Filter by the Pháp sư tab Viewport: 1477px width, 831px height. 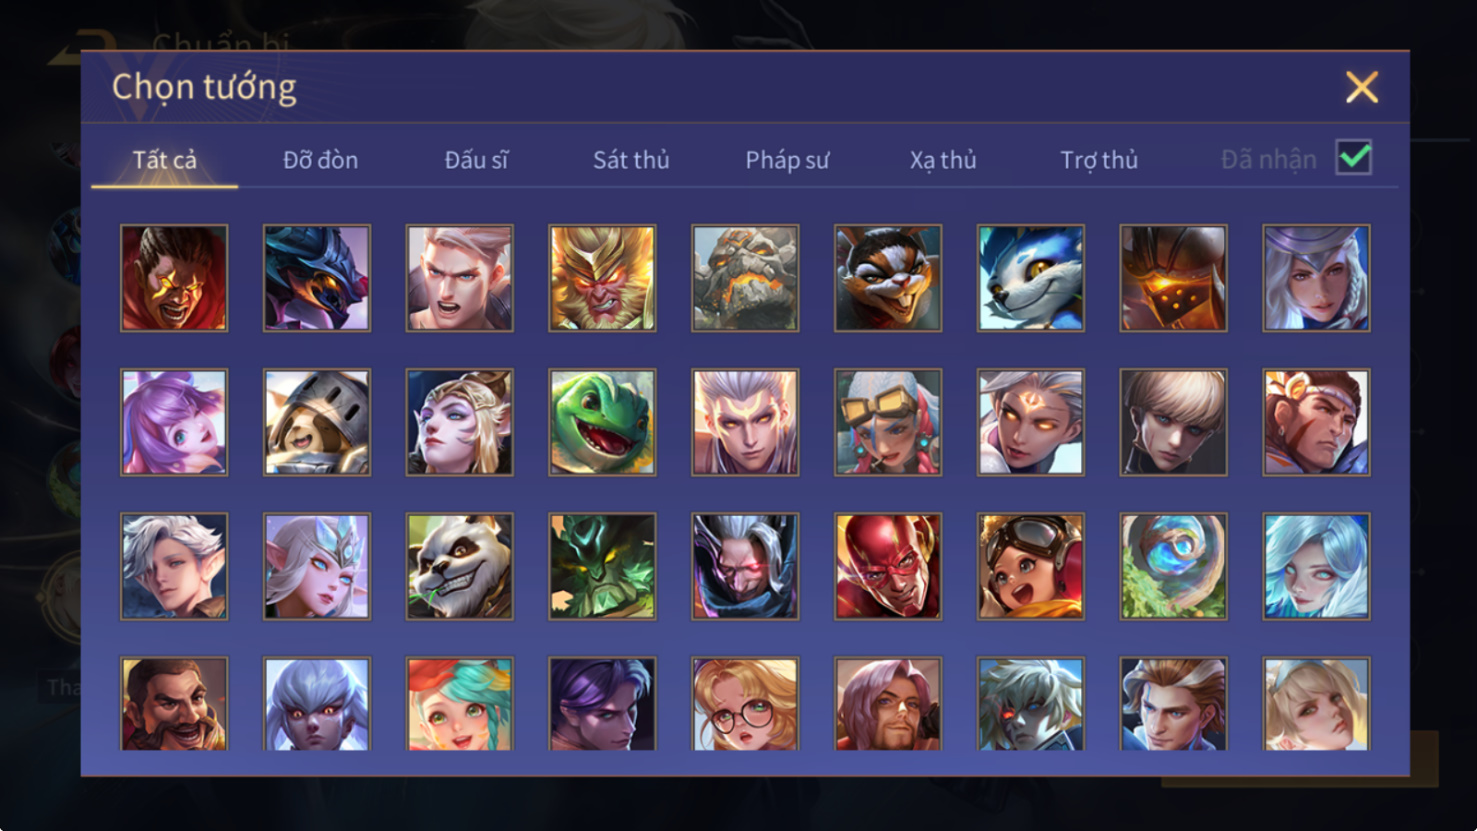point(787,160)
